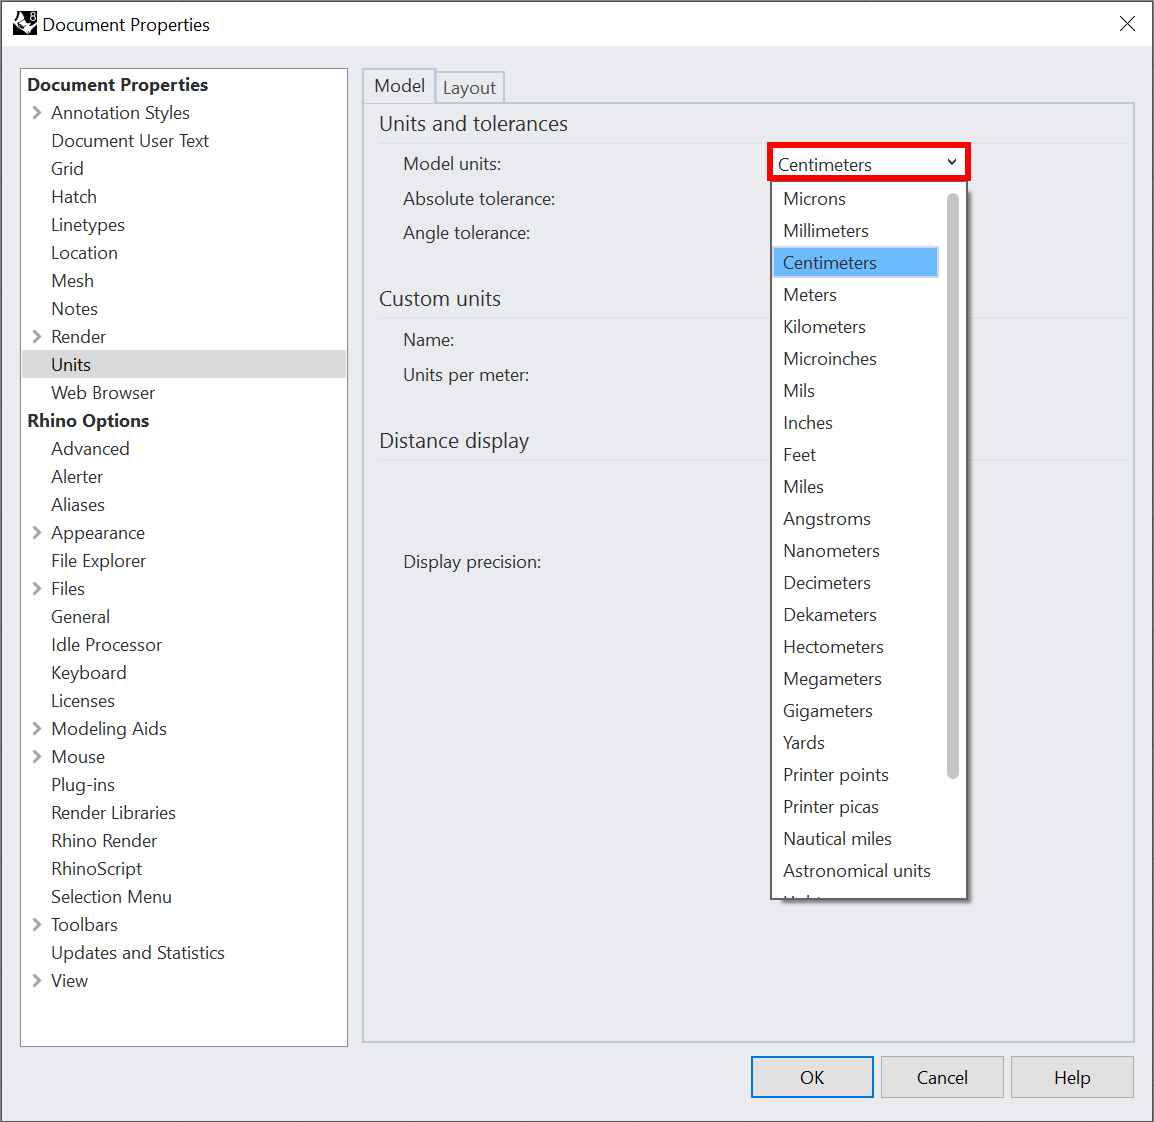Expand the Toolbars tree node
Image resolution: width=1154 pixels, height=1122 pixels.
pos(37,925)
